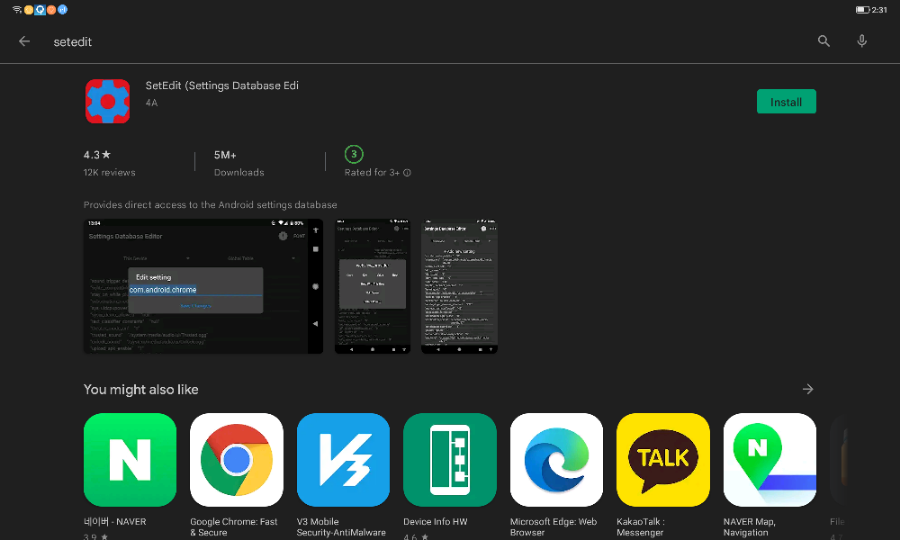Open the NAVER app icon

click(x=130, y=460)
